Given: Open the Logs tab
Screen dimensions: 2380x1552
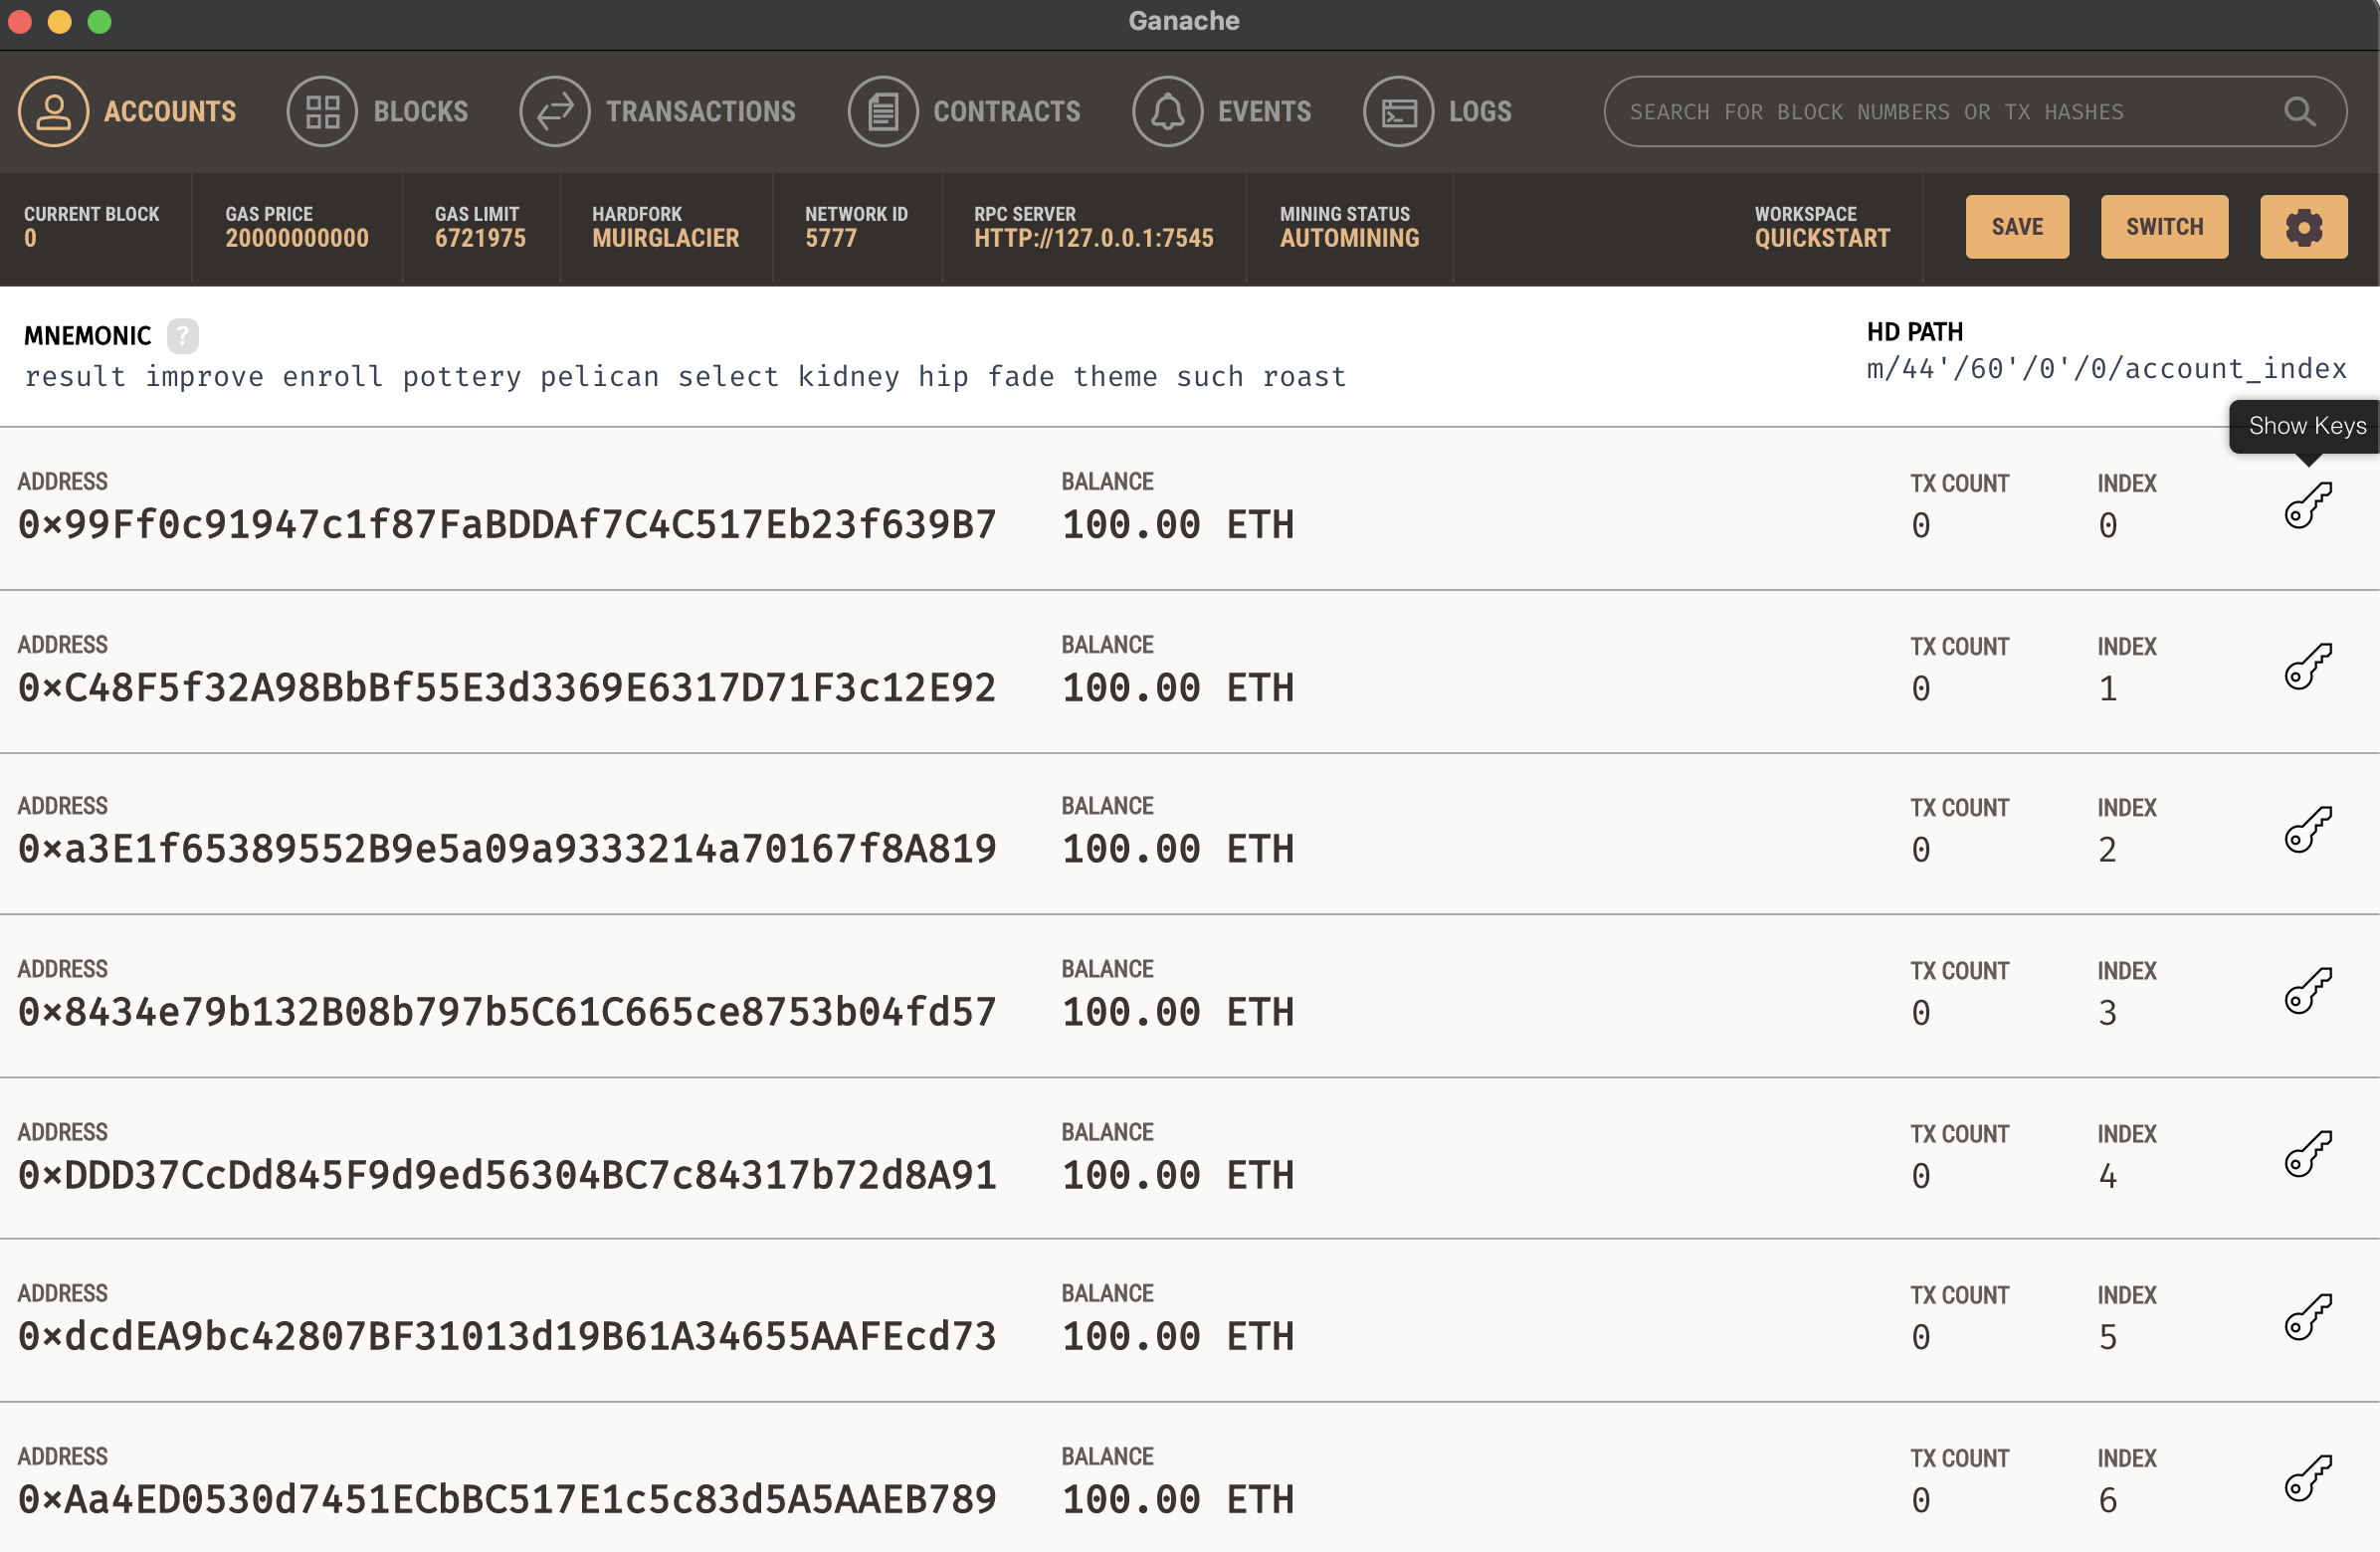Looking at the screenshot, I should [x=1437, y=111].
